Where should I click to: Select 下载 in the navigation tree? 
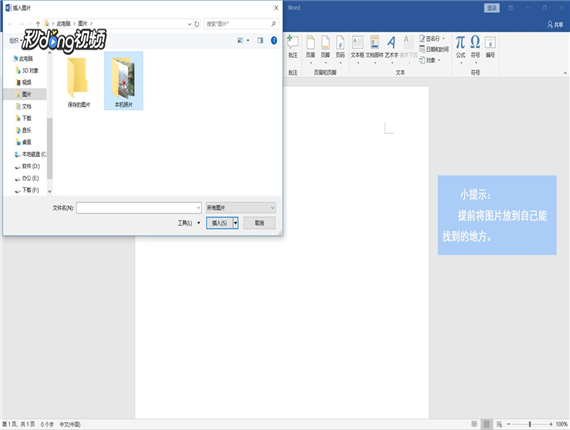(x=27, y=118)
